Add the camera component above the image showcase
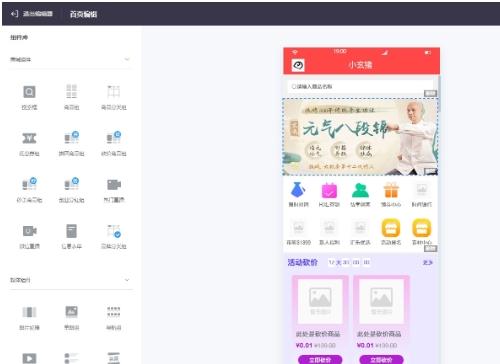Viewport: 500px width, 364px height. [29, 231]
